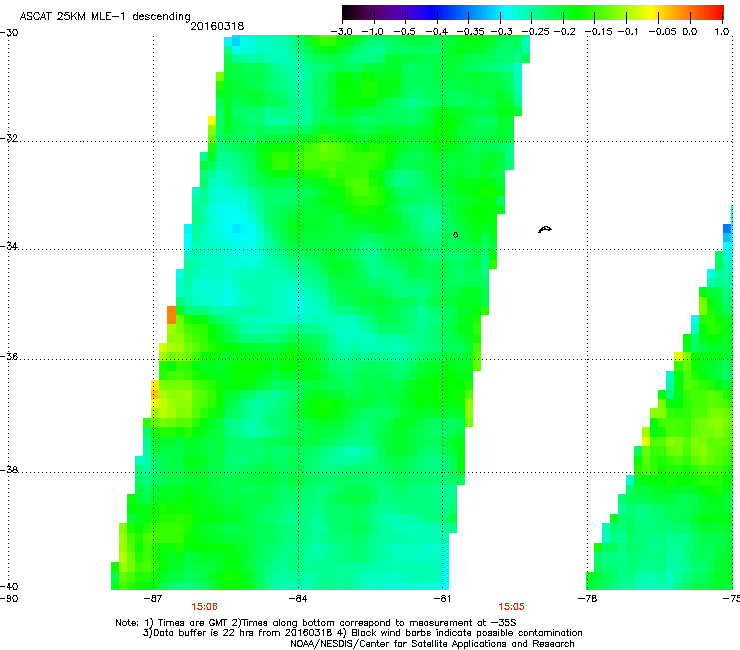740x650 pixels.
Task: Click the rainbow color scale bar
Action: click(533, 12)
